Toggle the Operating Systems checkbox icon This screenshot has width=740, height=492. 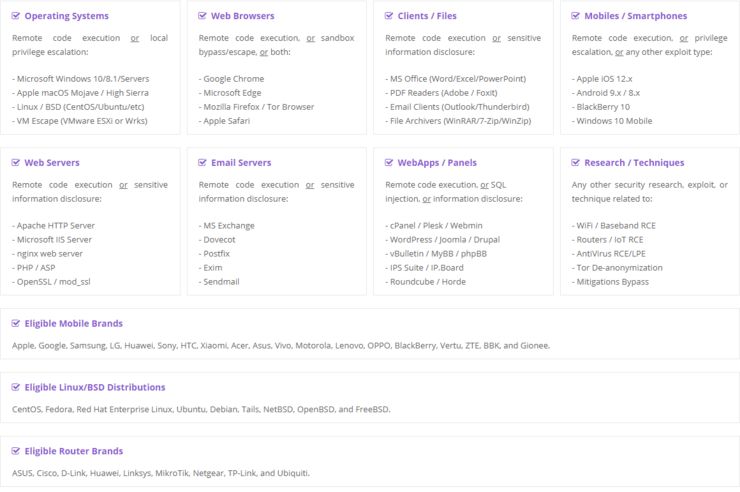point(16,16)
